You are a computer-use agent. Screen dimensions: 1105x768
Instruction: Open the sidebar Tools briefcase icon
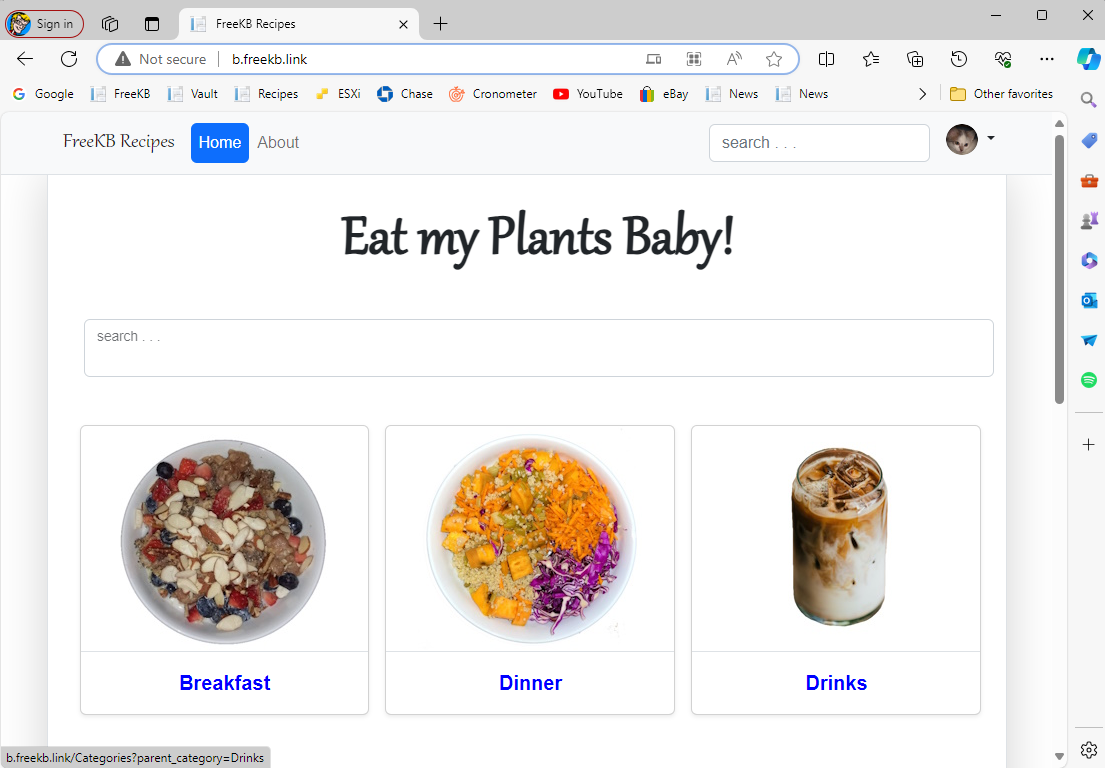[1089, 181]
